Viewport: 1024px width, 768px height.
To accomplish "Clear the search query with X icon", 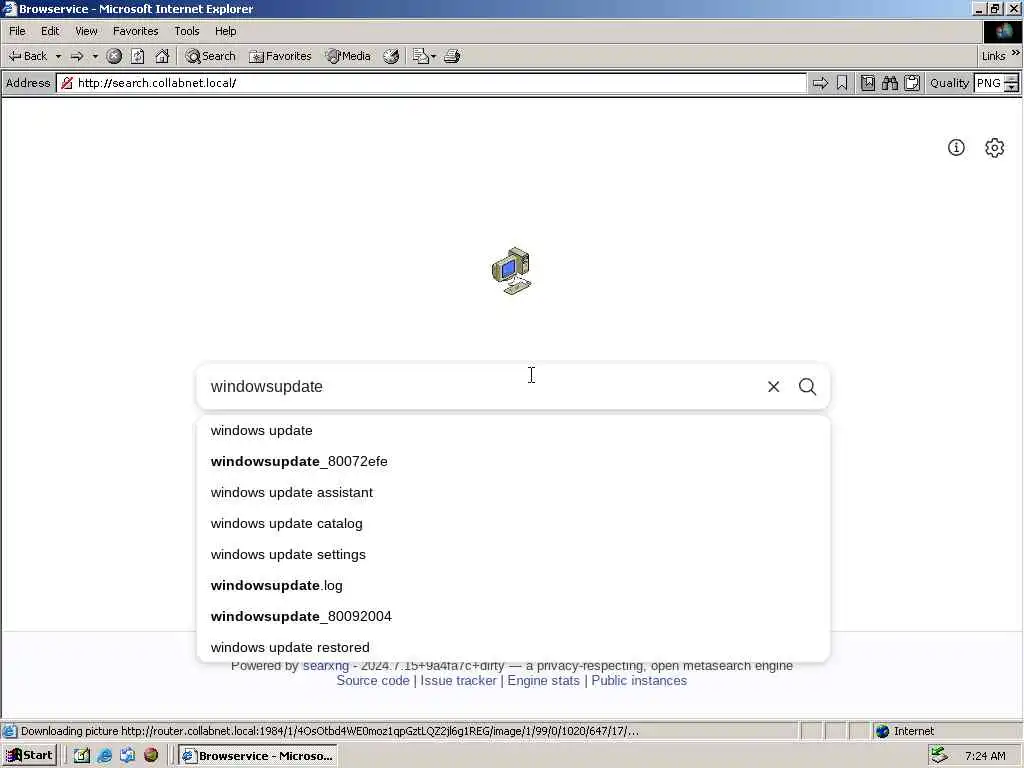I will click(x=773, y=387).
